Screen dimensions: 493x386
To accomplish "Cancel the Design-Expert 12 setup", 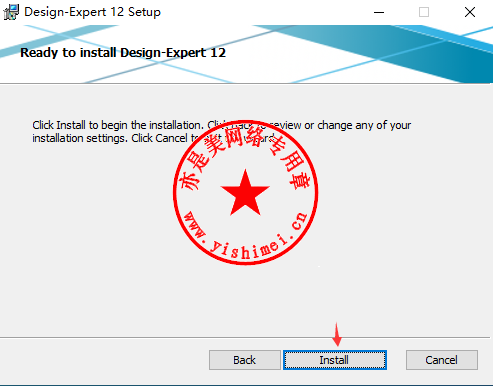I will 442,360.
